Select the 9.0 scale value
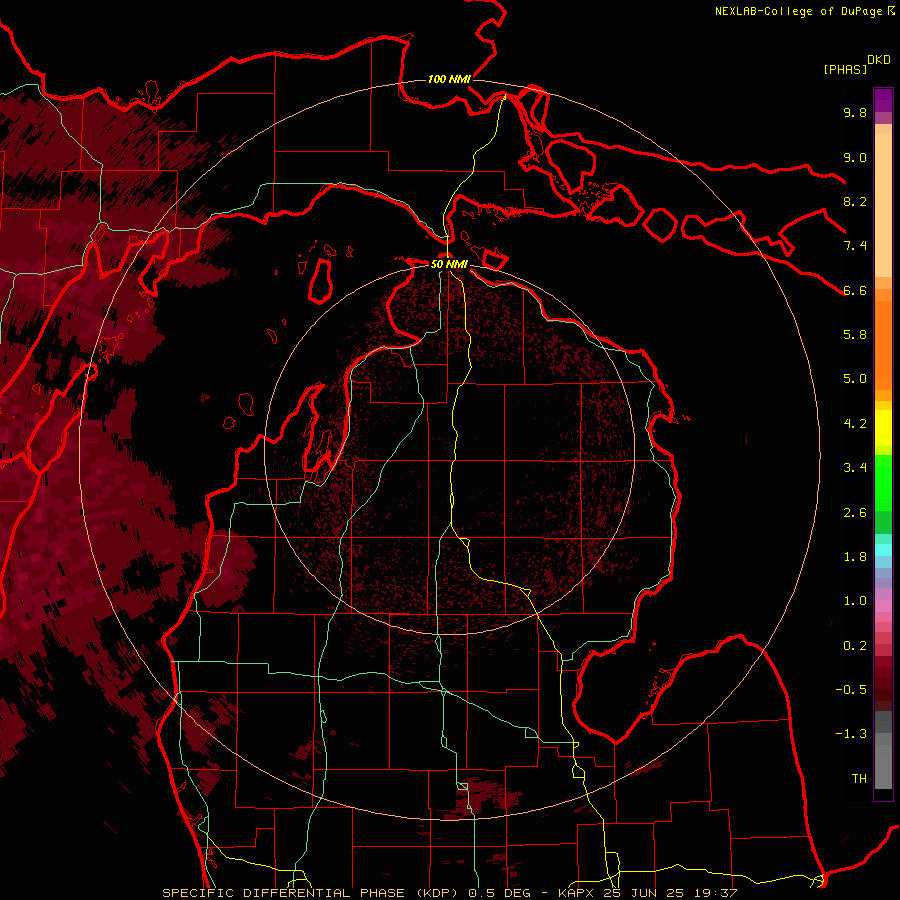 click(855, 157)
